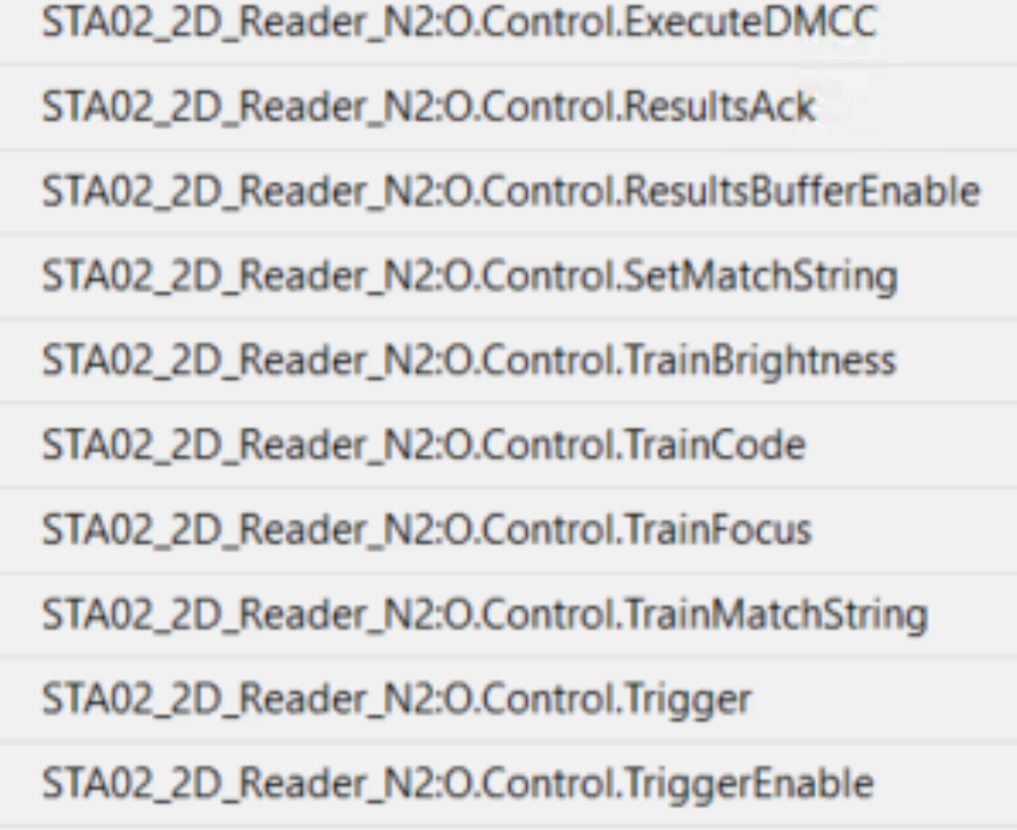The image size is (1017, 830).
Task: Highlight the reader ResultsAck output row
Action: click(x=428, y=107)
